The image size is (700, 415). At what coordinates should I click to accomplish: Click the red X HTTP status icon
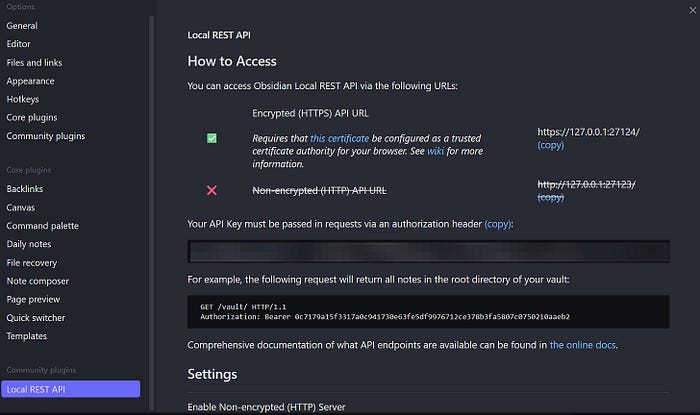click(x=212, y=190)
